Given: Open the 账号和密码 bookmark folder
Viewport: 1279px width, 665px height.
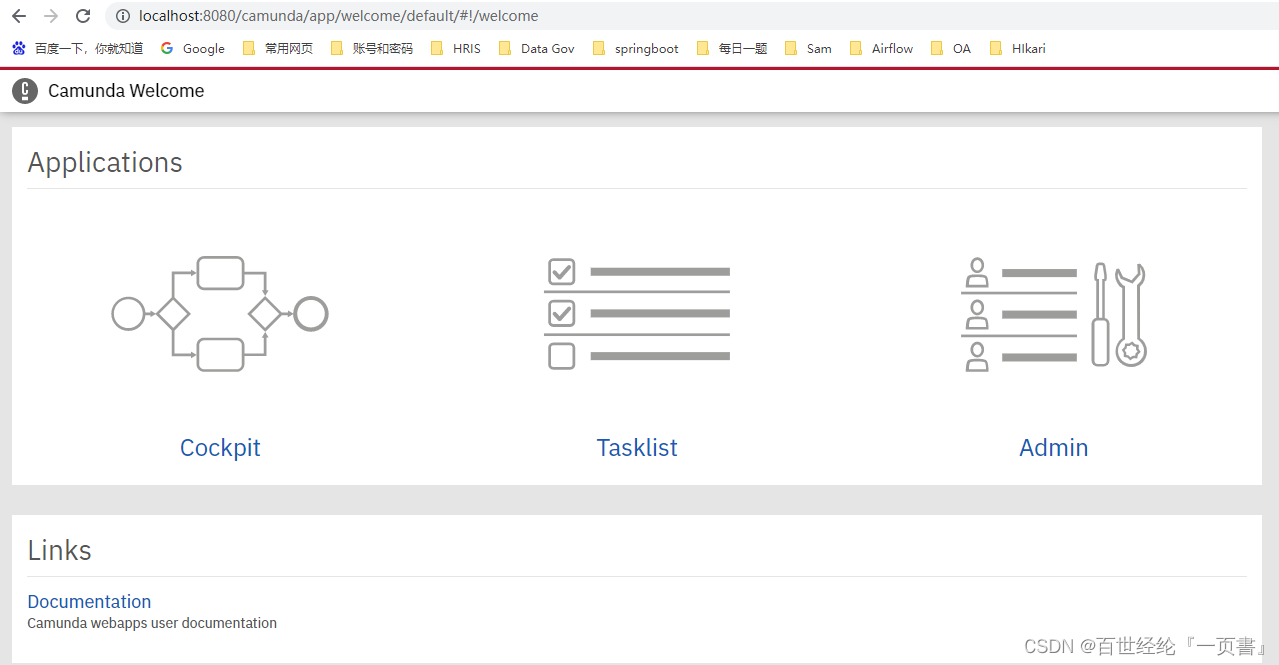Looking at the screenshot, I should pyautogui.click(x=372, y=48).
